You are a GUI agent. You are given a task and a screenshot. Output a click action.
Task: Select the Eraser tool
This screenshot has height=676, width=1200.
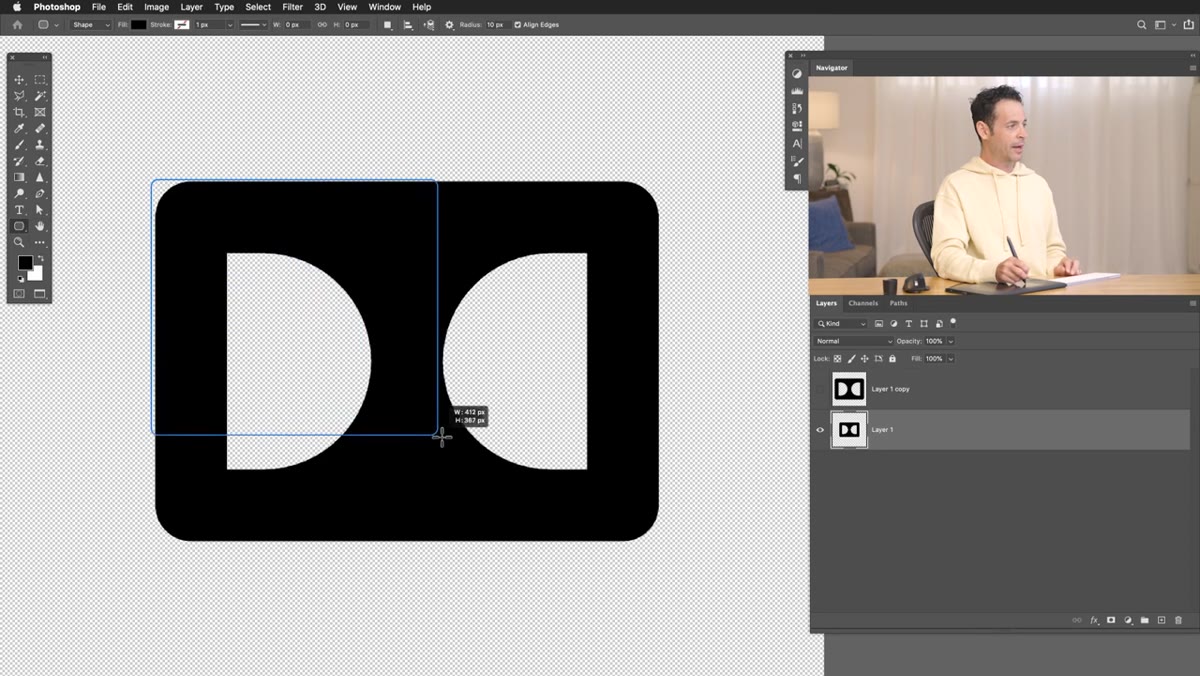pos(40,161)
